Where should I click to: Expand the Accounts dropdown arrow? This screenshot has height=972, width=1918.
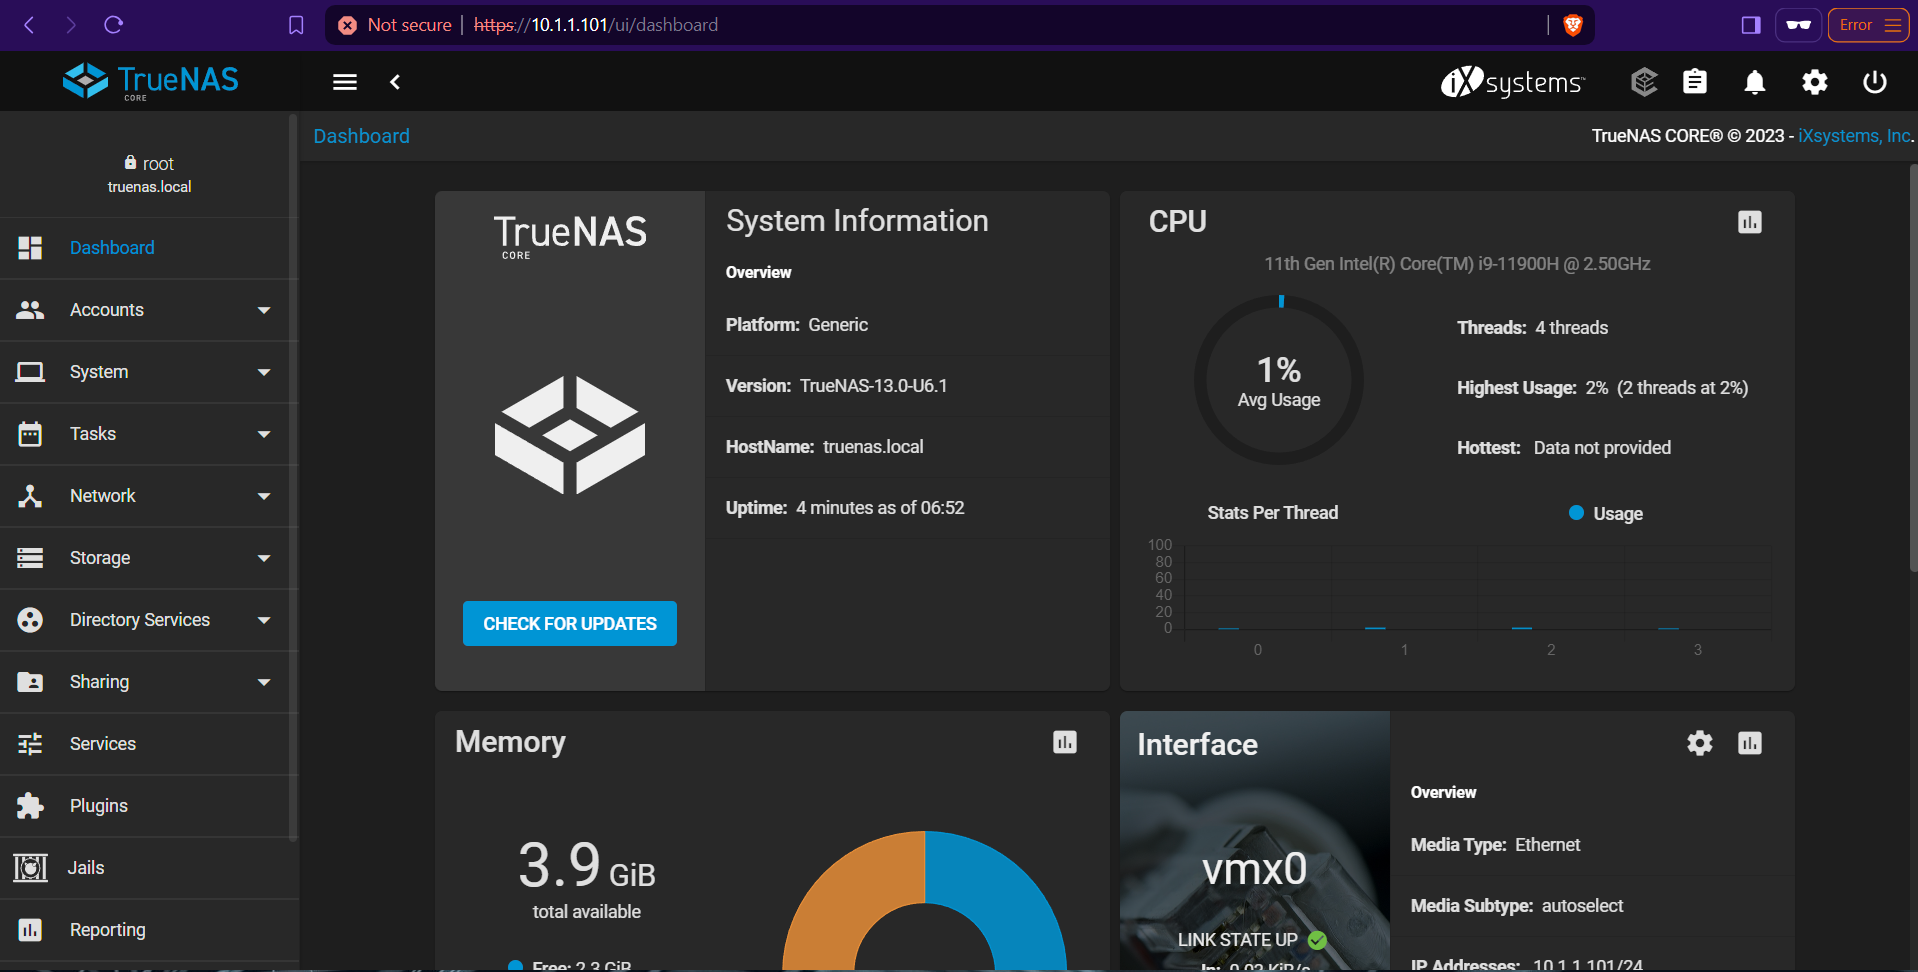(264, 310)
